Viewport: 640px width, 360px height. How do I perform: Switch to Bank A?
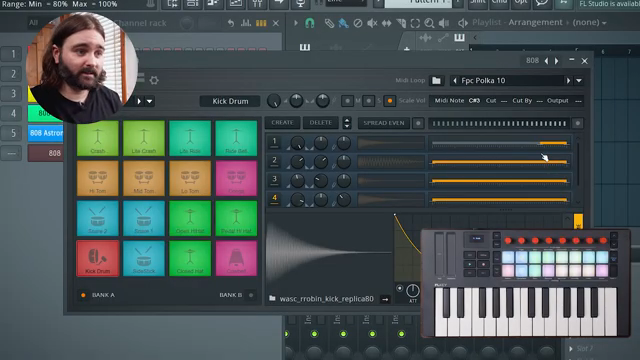pos(83,295)
